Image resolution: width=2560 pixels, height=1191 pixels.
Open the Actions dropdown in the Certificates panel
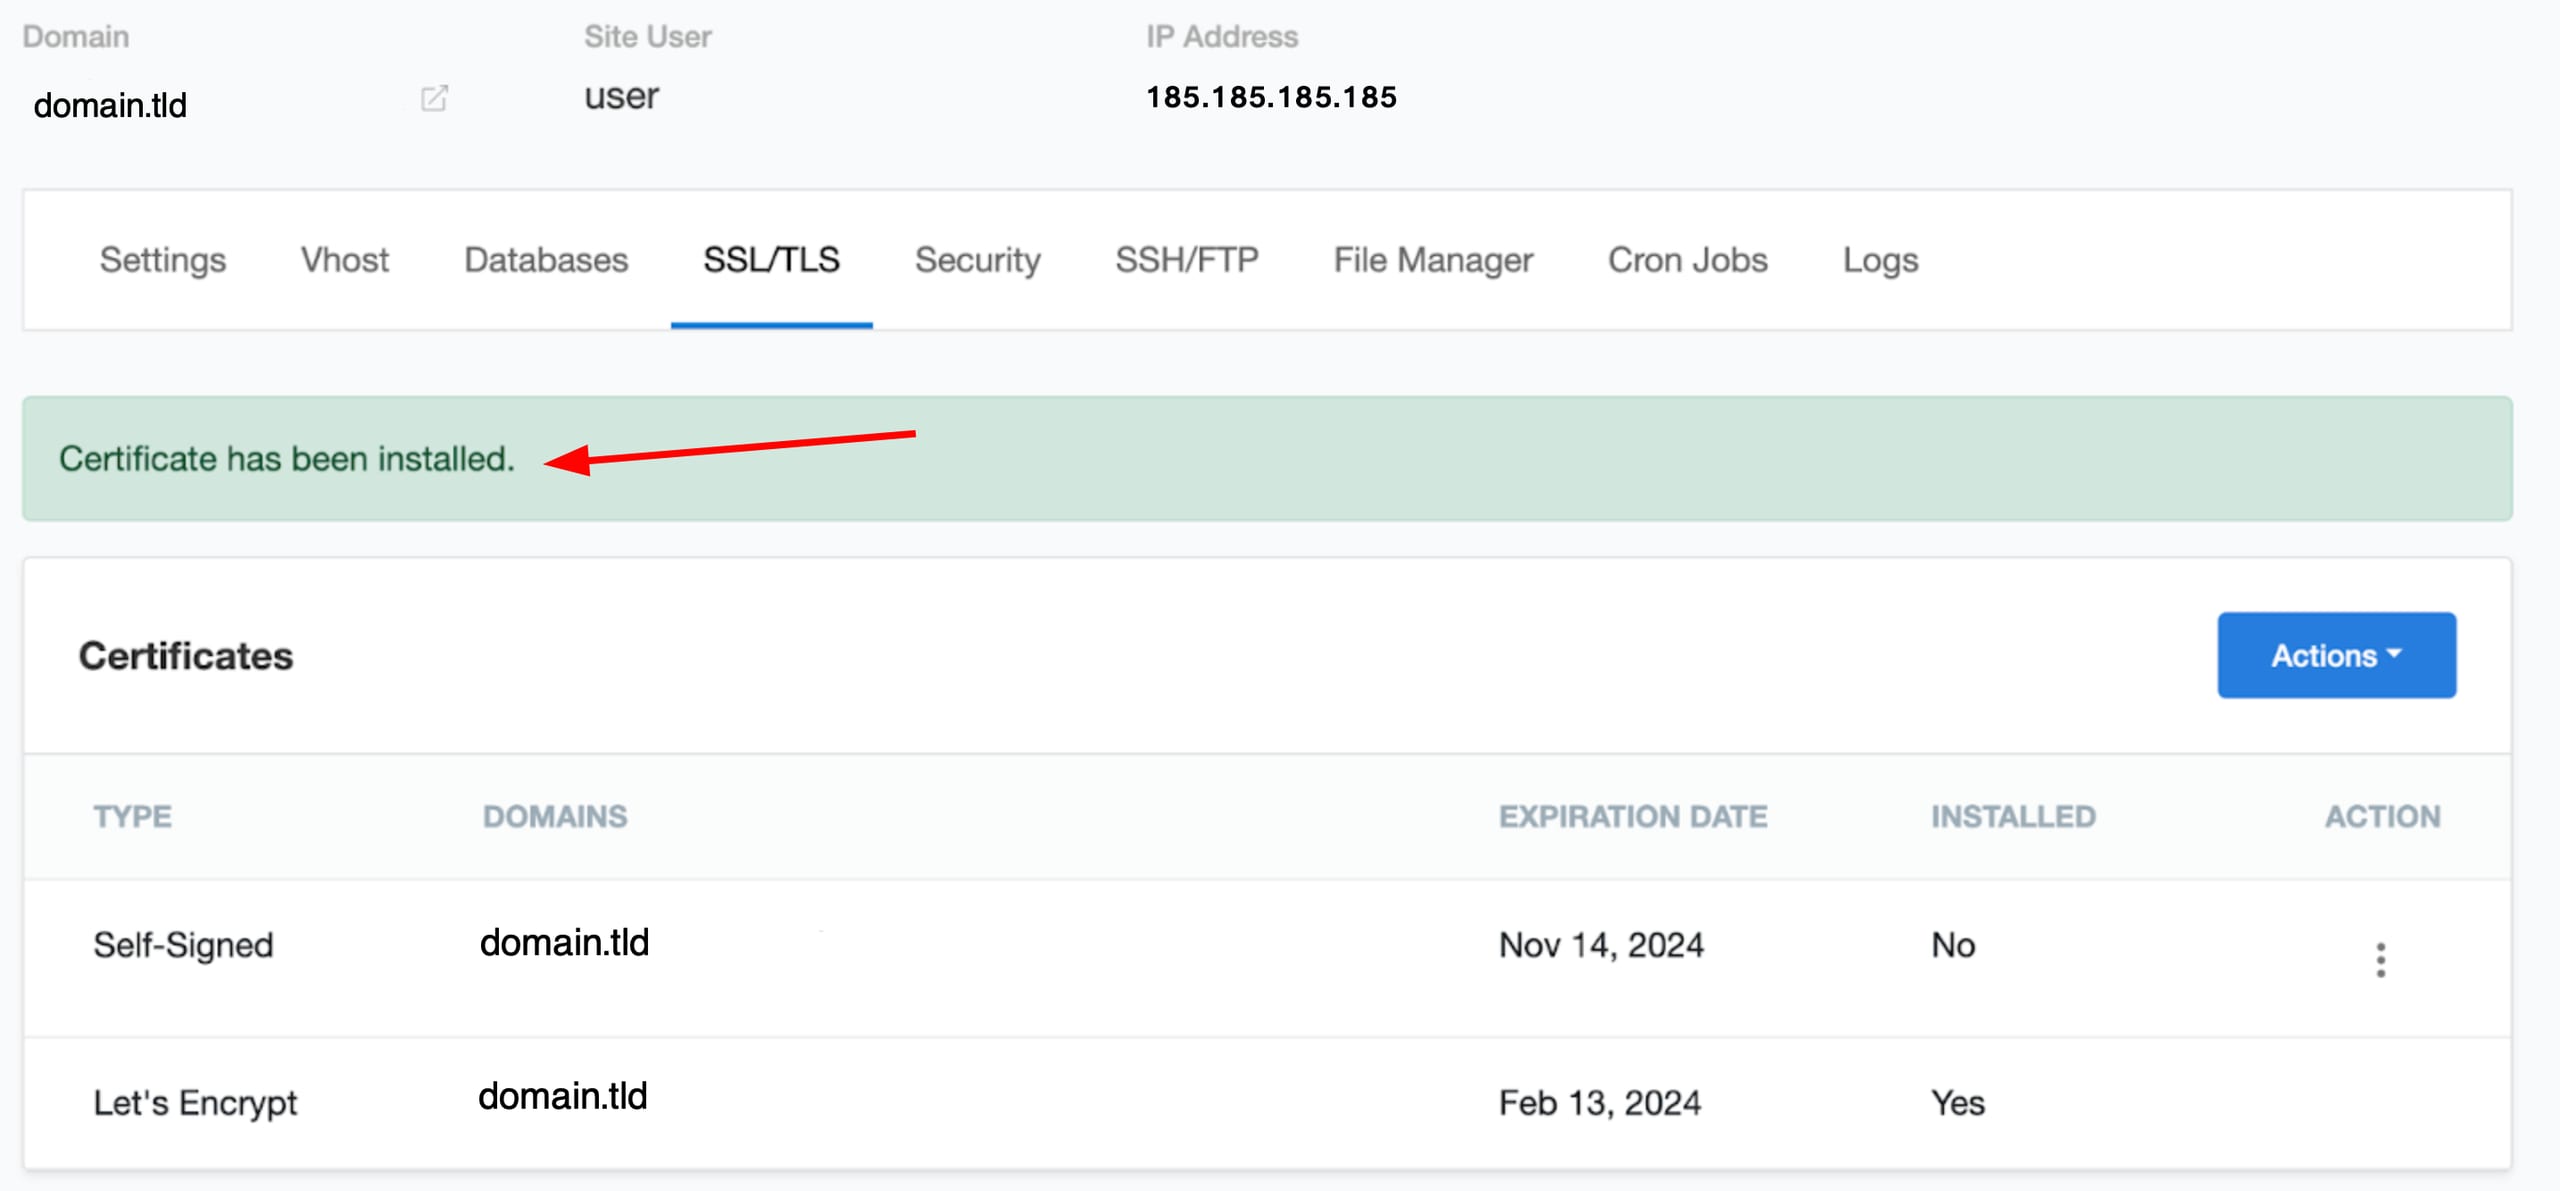click(2337, 655)
